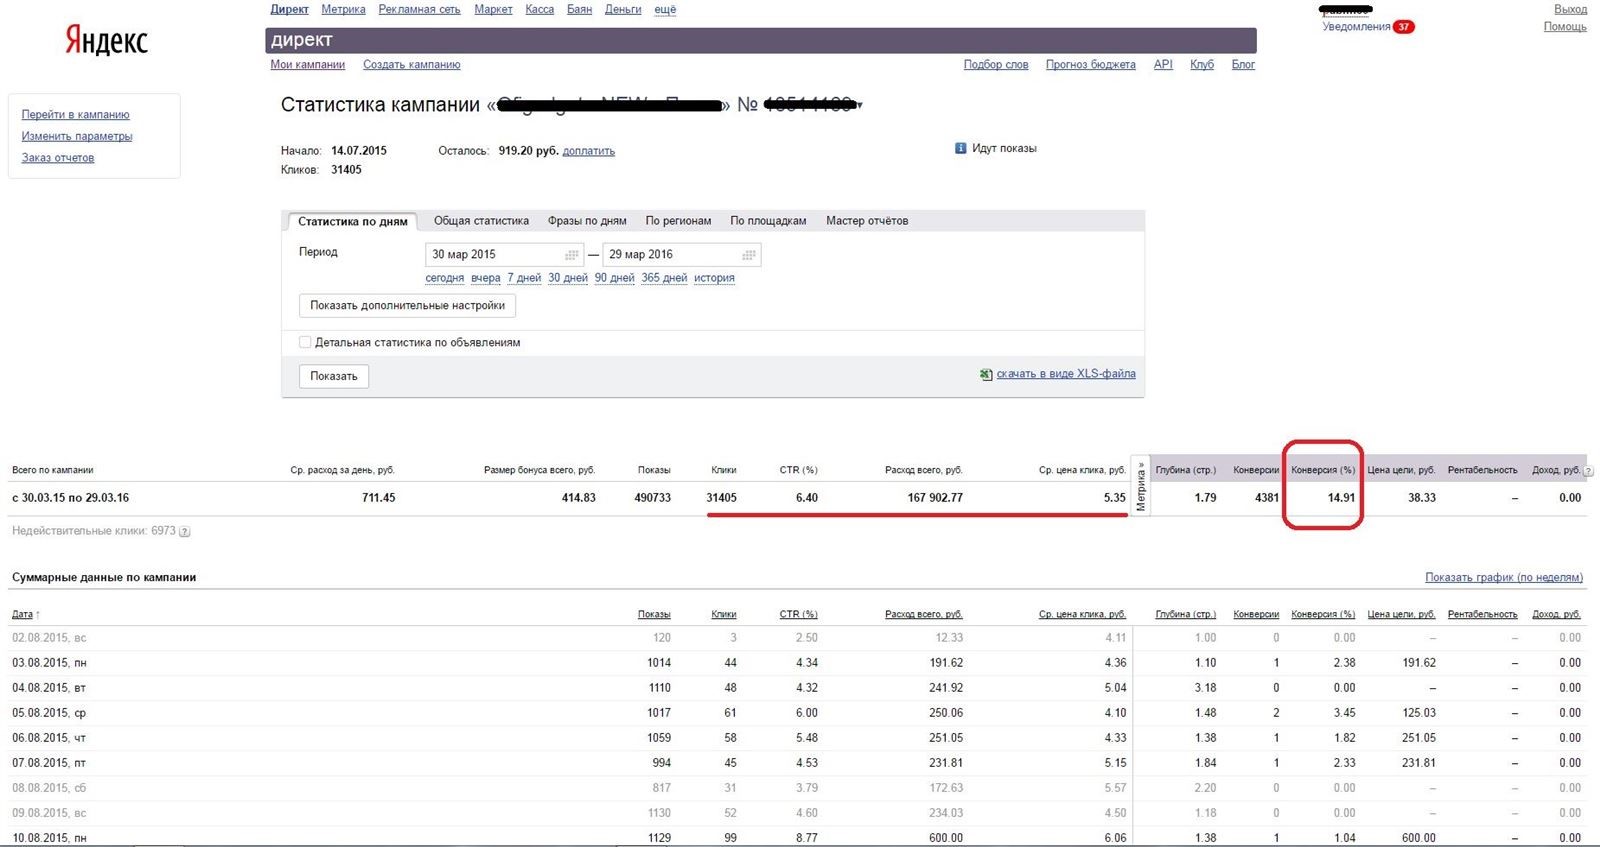Click the доплатить link
The width and height of the screenshot is (1600, 847).
point(588,151)
